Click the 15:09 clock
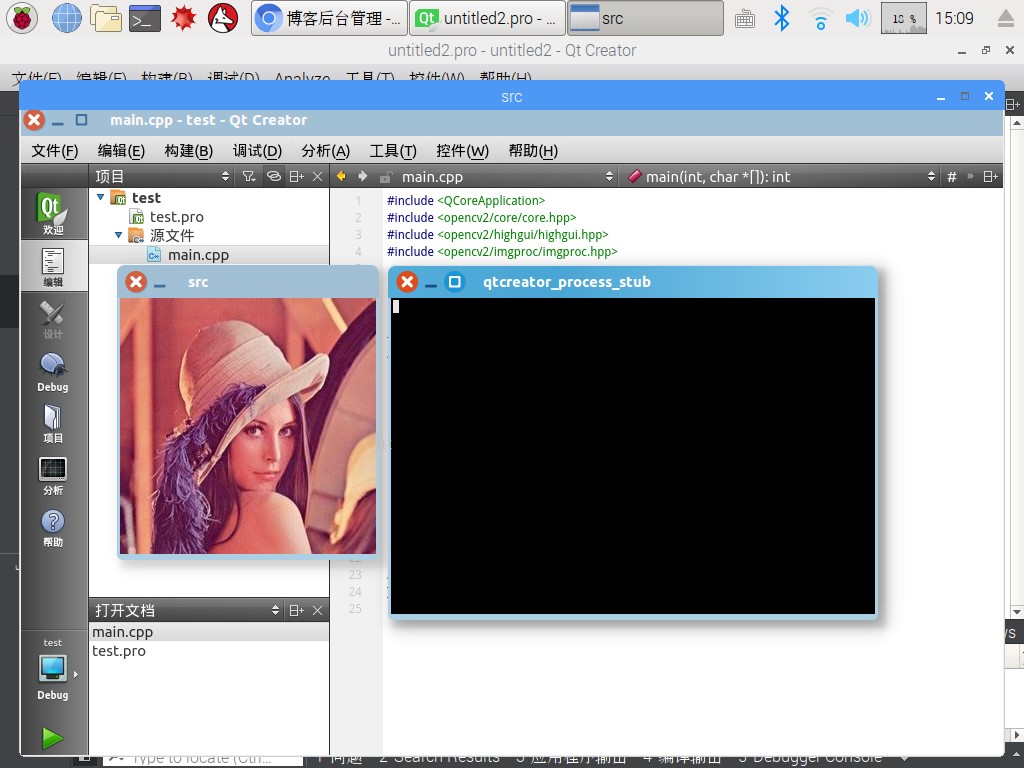The height and width of the screenshot is (768, 1024). [954, 18]
